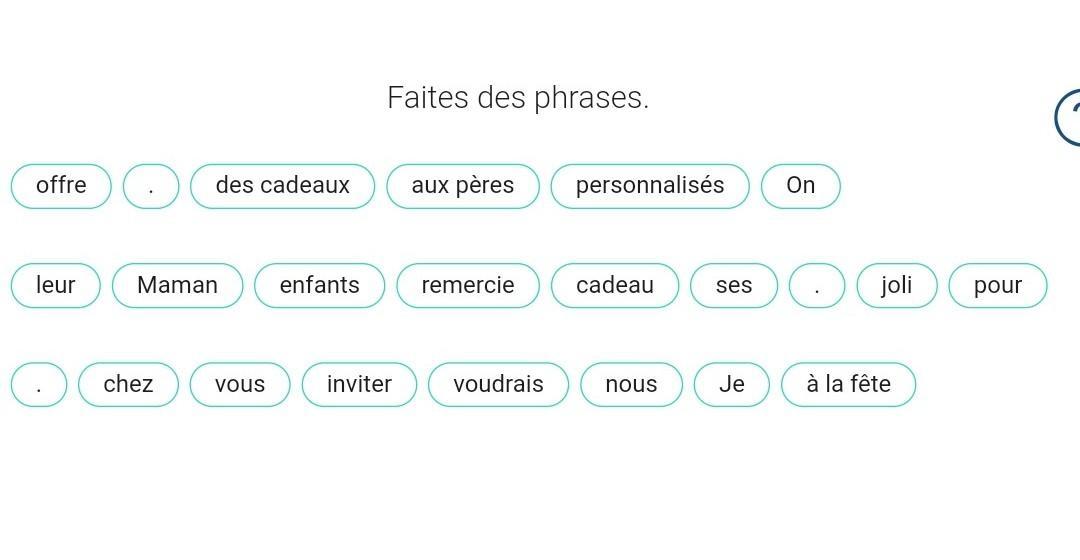
Task: Click the "leur" word chip
Action: click(x=56, y=285)
